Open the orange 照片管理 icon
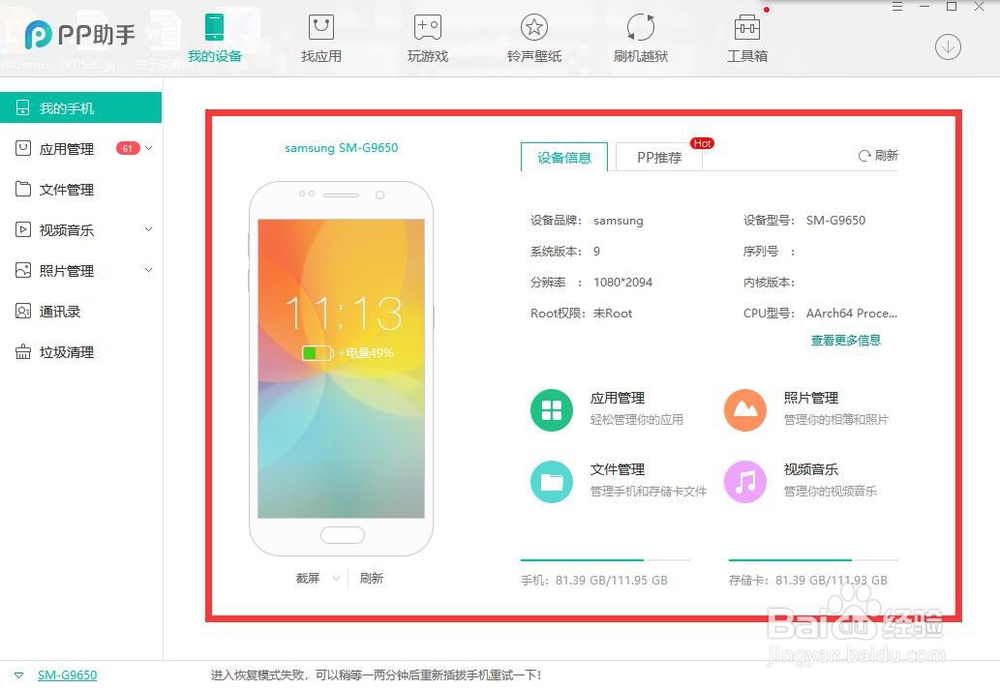1000x689 pixels. click(745, 410)
